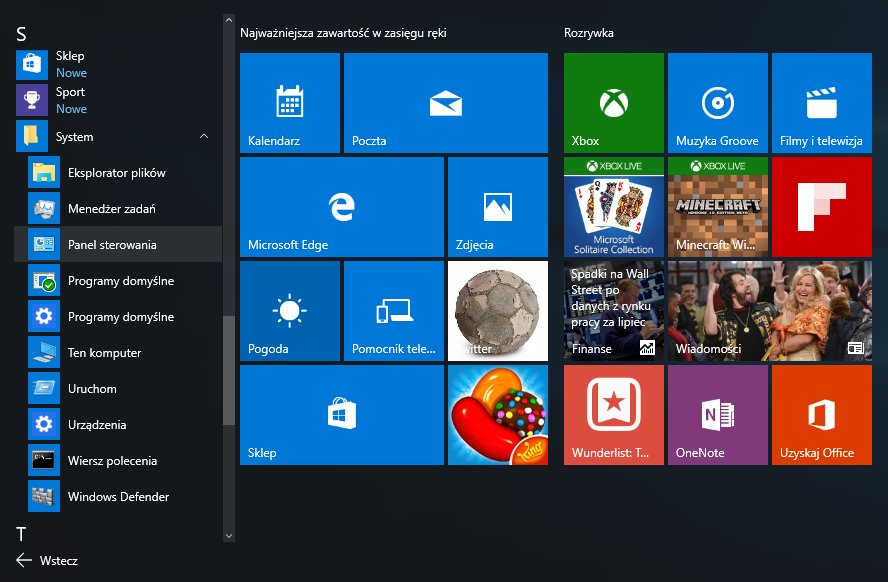Click the Wstecz back button
Screen dimensions: 888x582
tap(47, 561)
